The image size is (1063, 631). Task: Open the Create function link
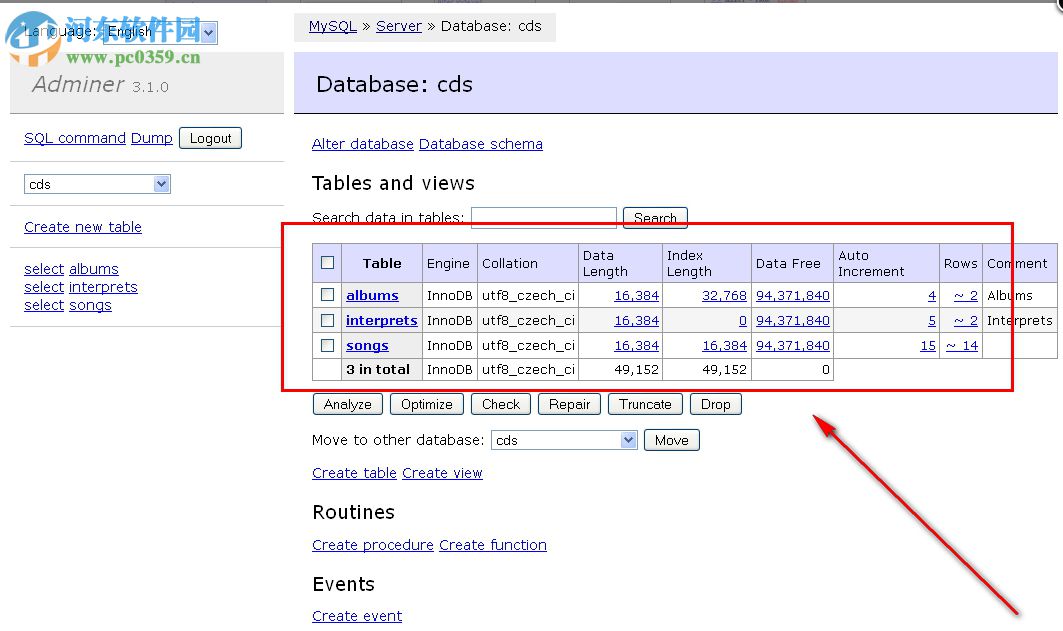click(x=493, y=545)
